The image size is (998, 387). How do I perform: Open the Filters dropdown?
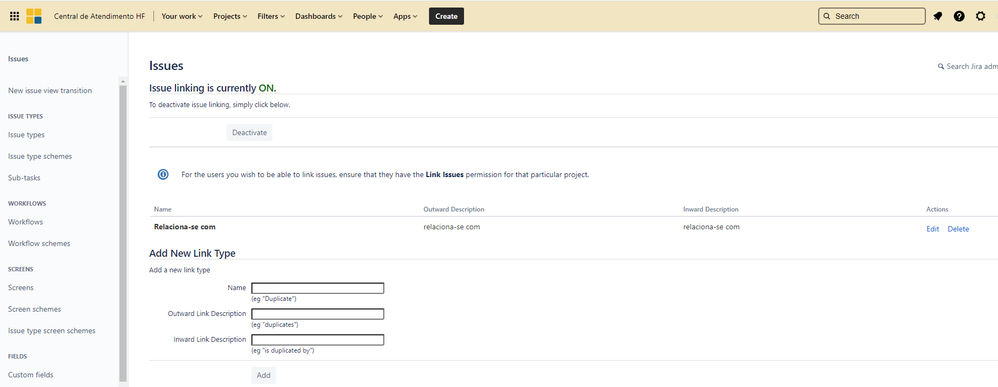point(271,17)
